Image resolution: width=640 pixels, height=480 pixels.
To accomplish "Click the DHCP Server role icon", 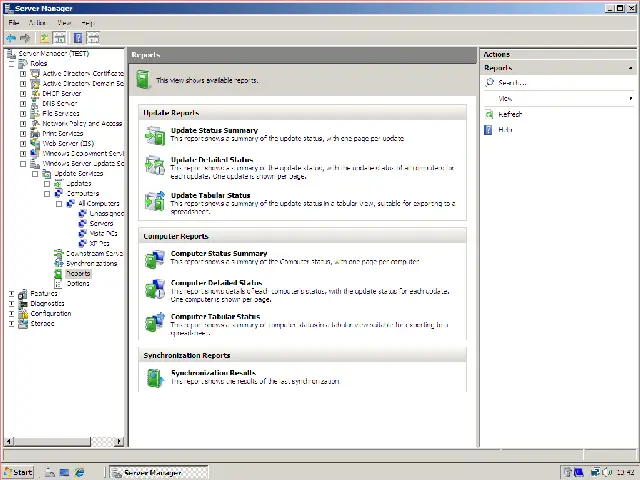I will coord(36,93).
